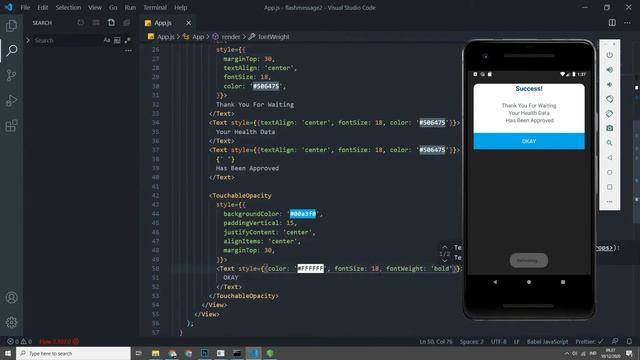The height and width of the screenshot is (360, 640).
Task: Click the #FFFFFF color value on line 50
Action: [x=311, y=269]
